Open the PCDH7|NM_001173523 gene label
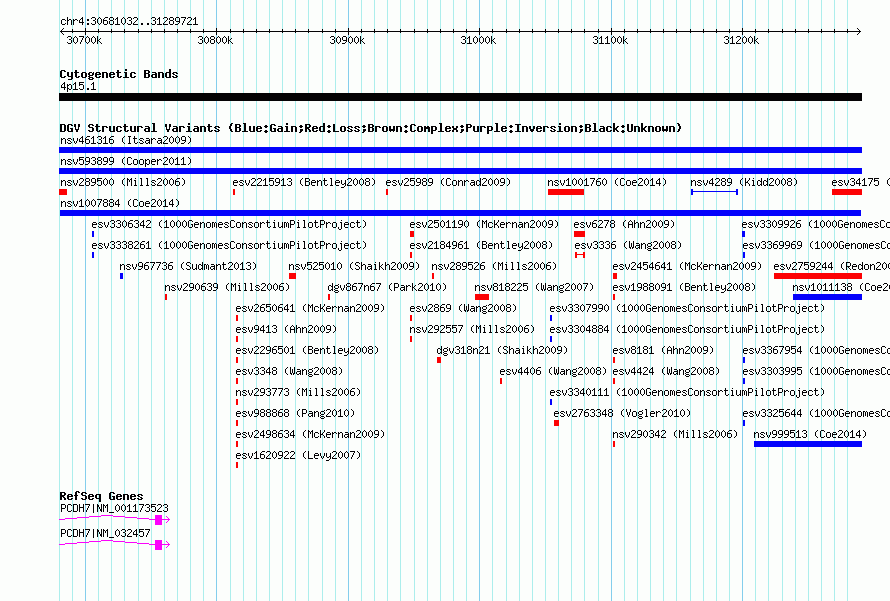This screenshot has width=890, height=601. click(114, 508)
